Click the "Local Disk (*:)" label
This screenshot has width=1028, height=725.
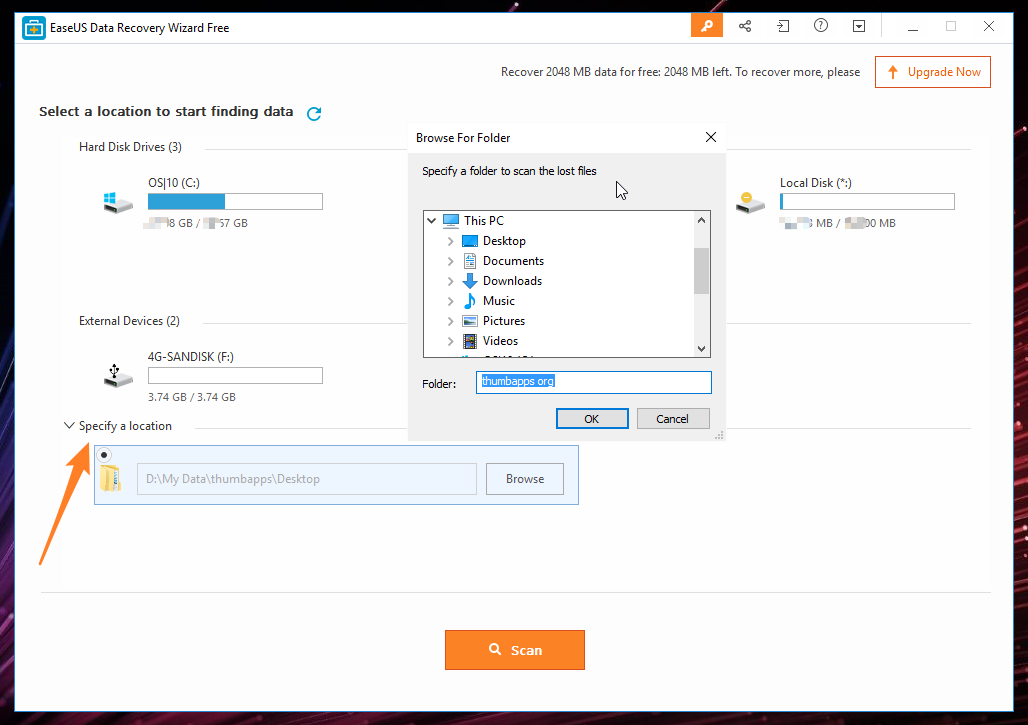(816, 183)
